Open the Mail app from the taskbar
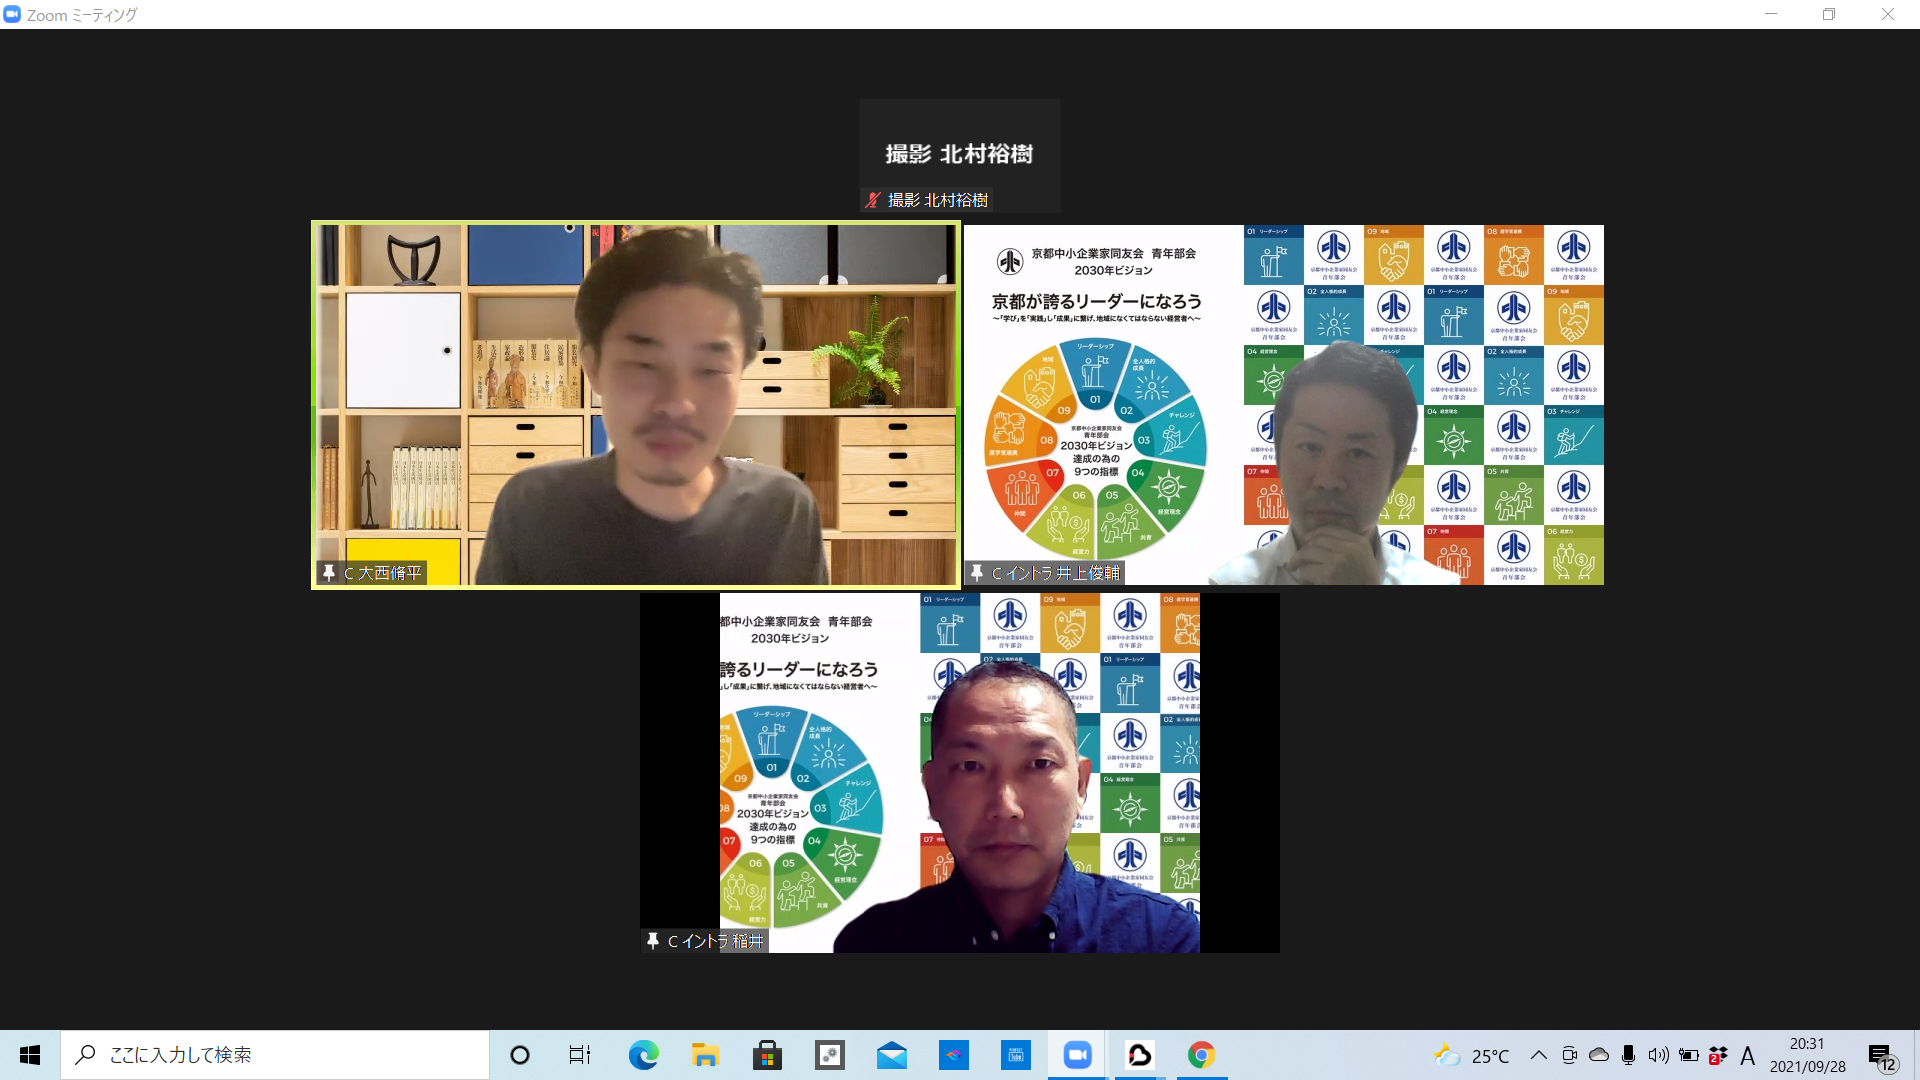1920x1080 pixels. 891,1055
